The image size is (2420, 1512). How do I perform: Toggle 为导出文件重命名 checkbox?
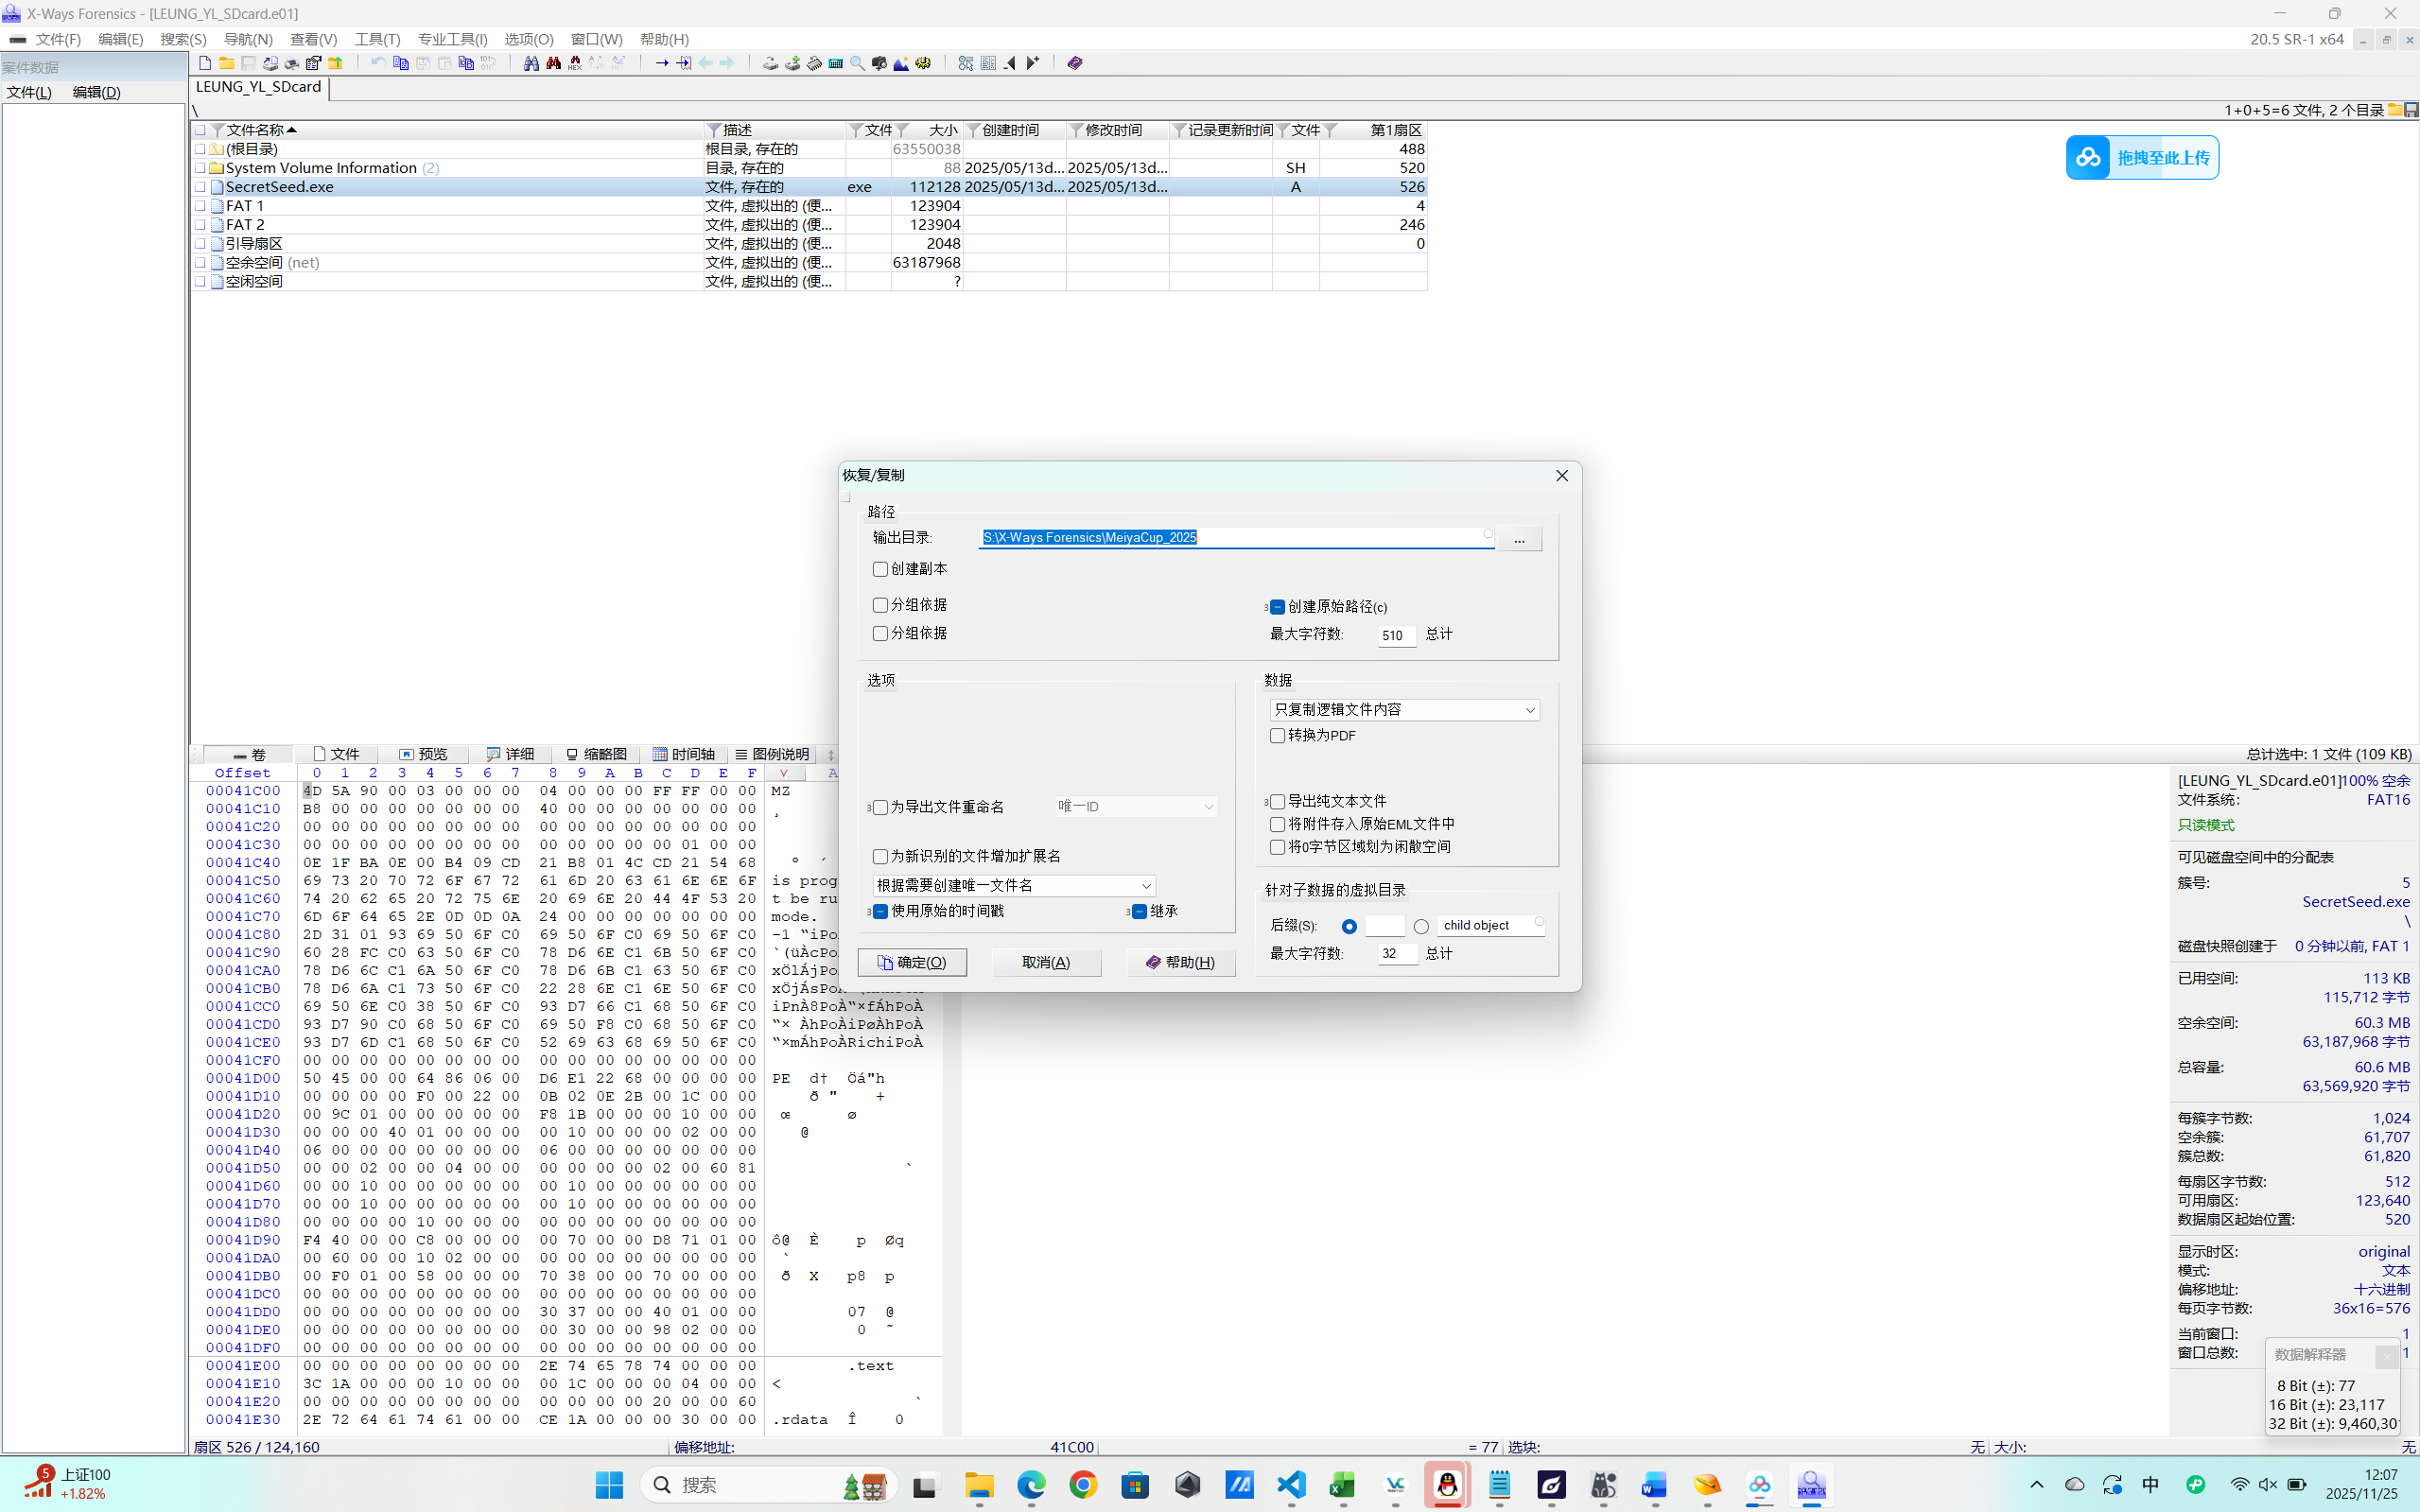click(x=880, y=807)
